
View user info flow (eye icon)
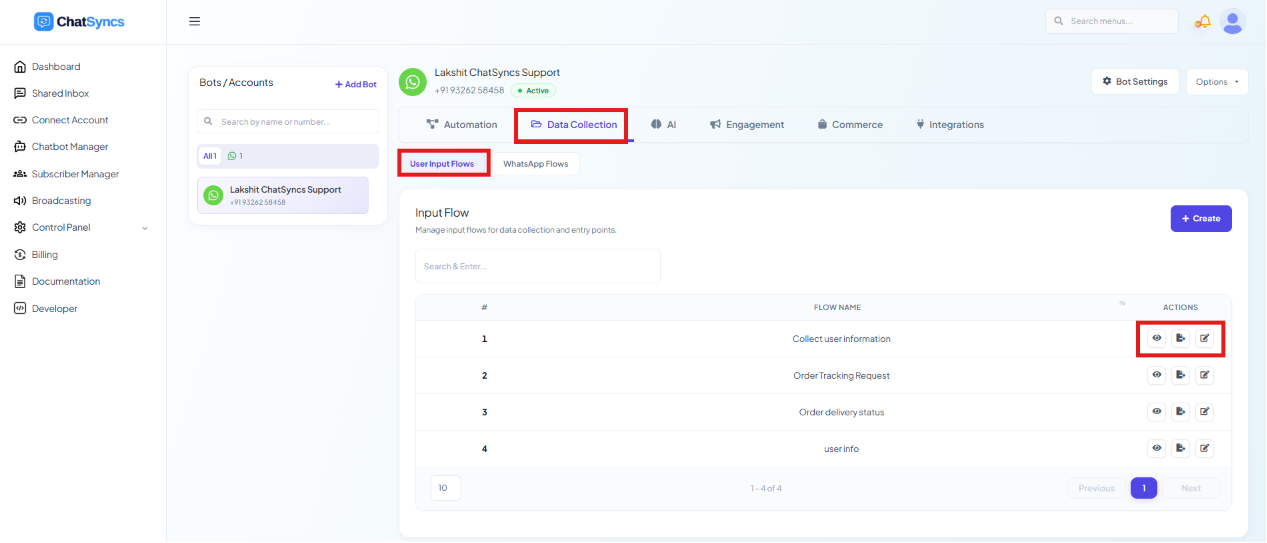coord(1157,448)
